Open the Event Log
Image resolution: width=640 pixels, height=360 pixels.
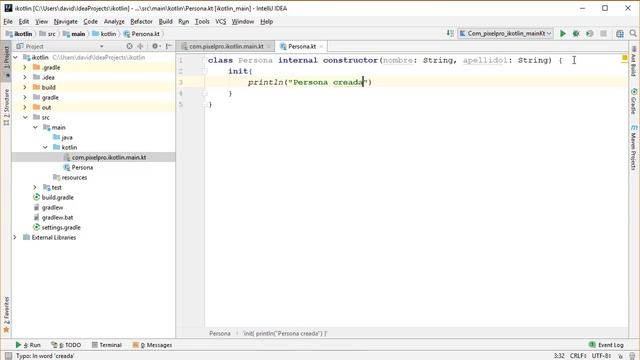606,345
